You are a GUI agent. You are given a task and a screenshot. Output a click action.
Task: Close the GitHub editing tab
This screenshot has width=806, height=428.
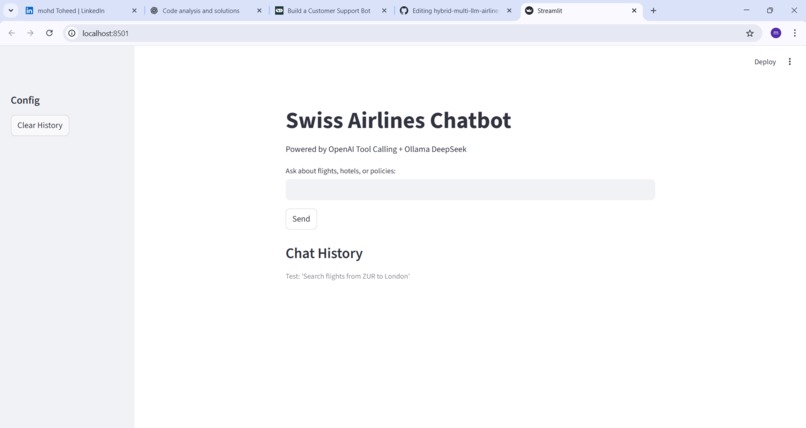point(509,11)
